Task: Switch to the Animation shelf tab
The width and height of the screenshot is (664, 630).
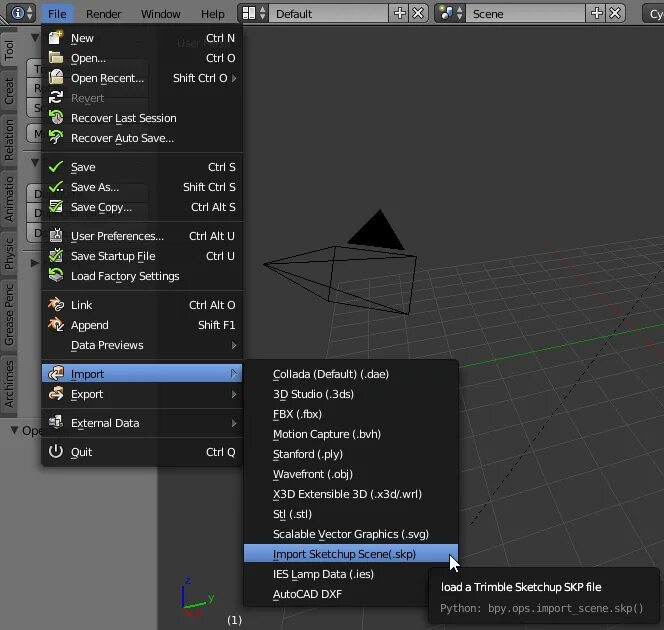Action: (8, 199)
